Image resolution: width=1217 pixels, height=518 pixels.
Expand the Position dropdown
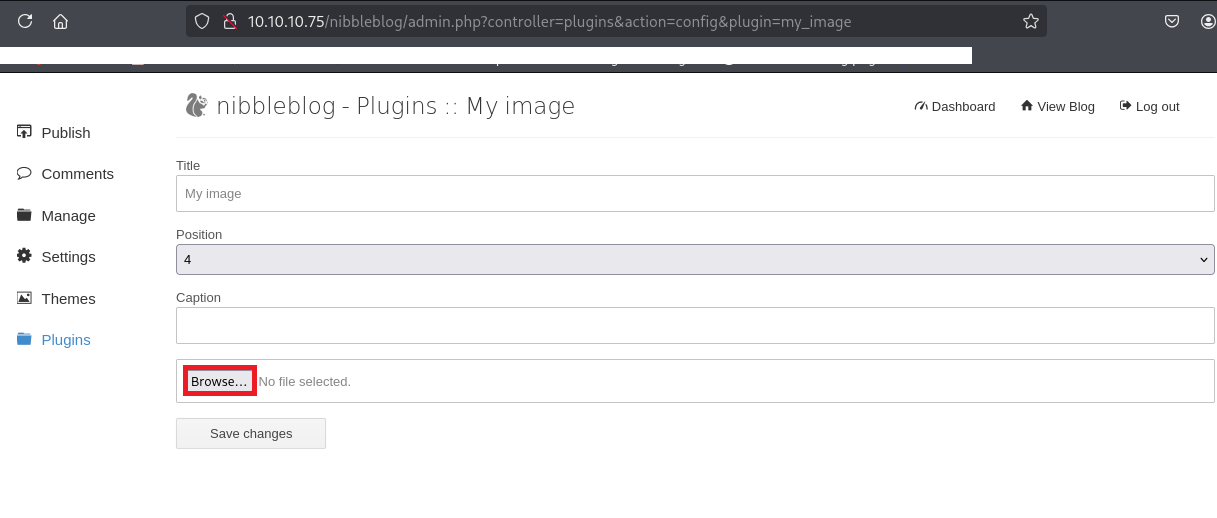point(695,259)
